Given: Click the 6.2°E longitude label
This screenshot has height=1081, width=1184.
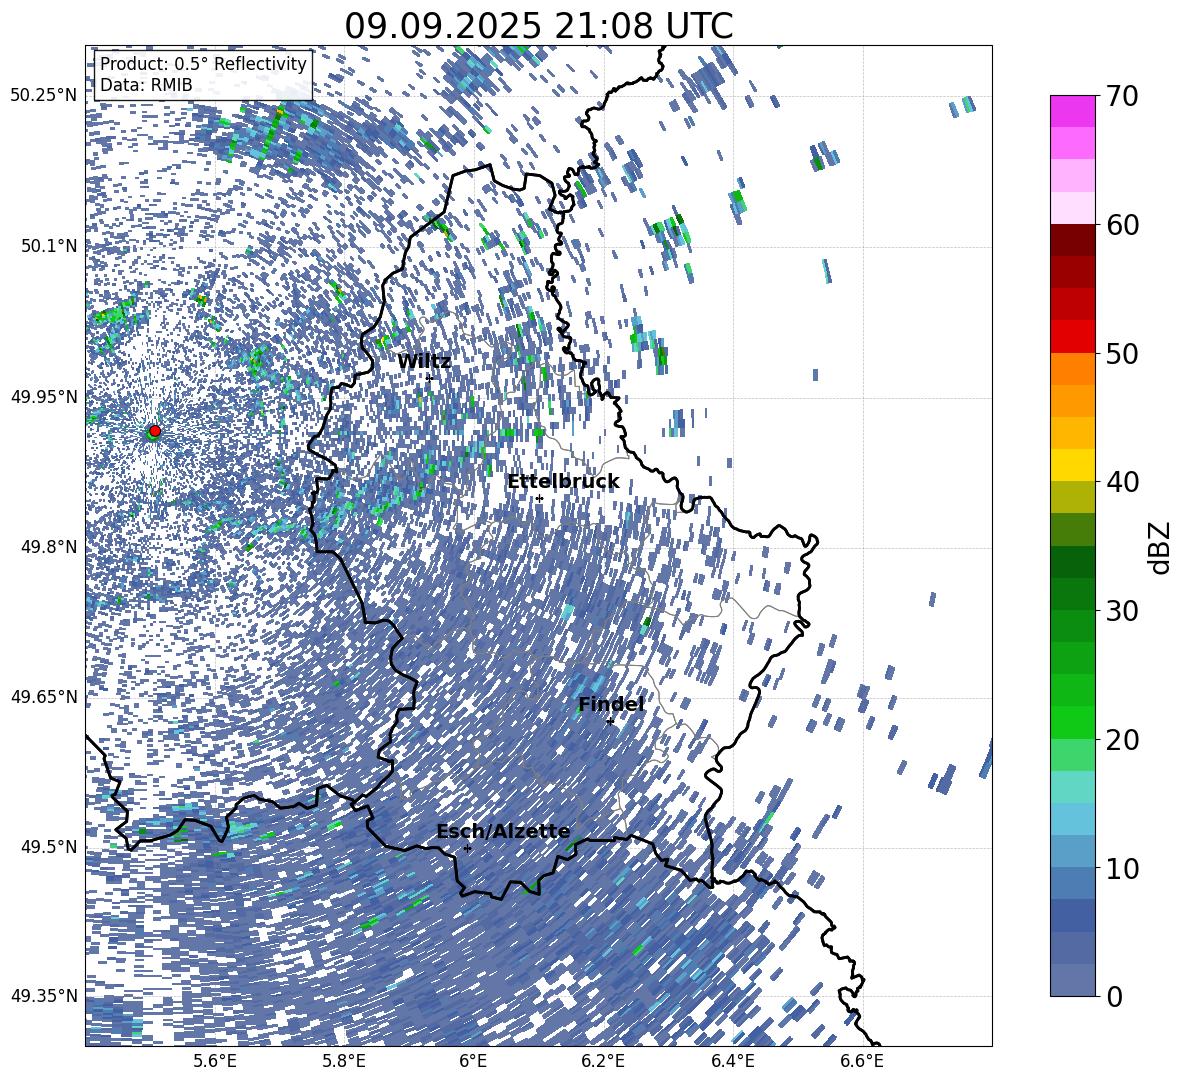Looking at the screenshot, I should point(603,1061).
